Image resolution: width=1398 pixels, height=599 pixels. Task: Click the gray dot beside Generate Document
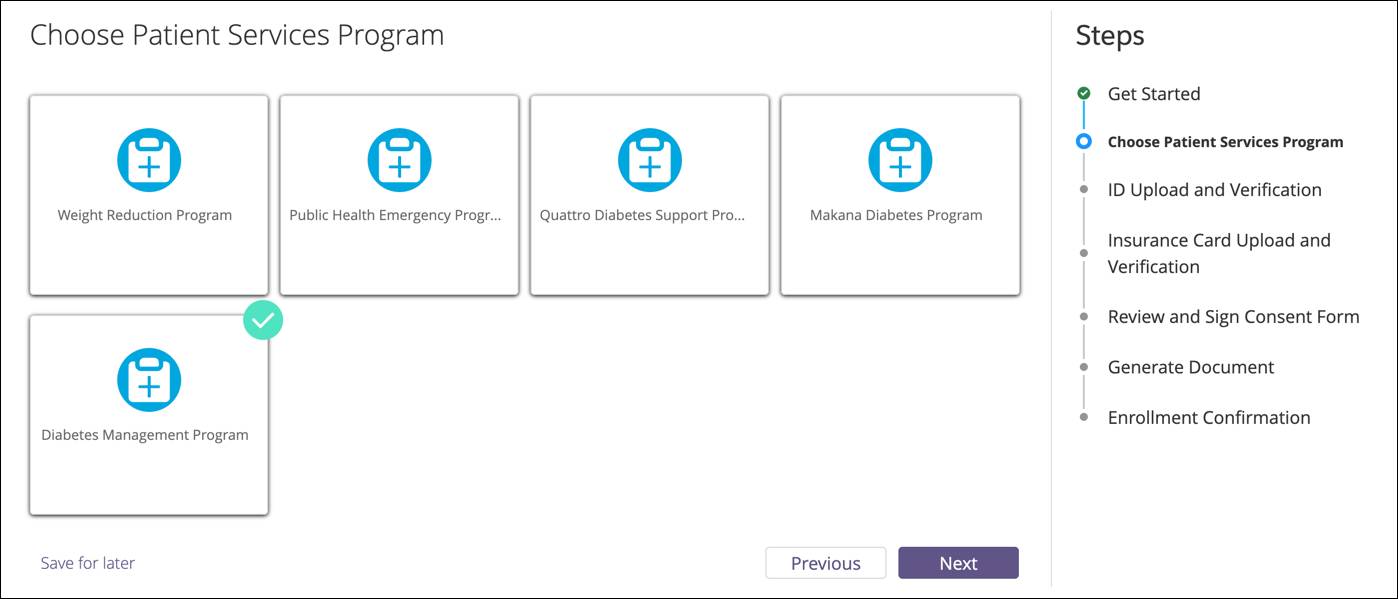[x=1083, y=366]
